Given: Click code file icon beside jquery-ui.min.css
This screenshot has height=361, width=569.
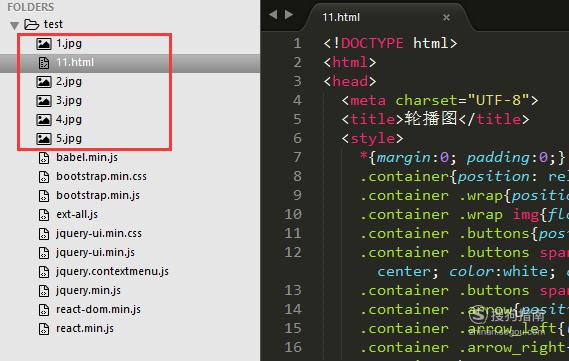Looking at the screenshot, I should 44,234.
